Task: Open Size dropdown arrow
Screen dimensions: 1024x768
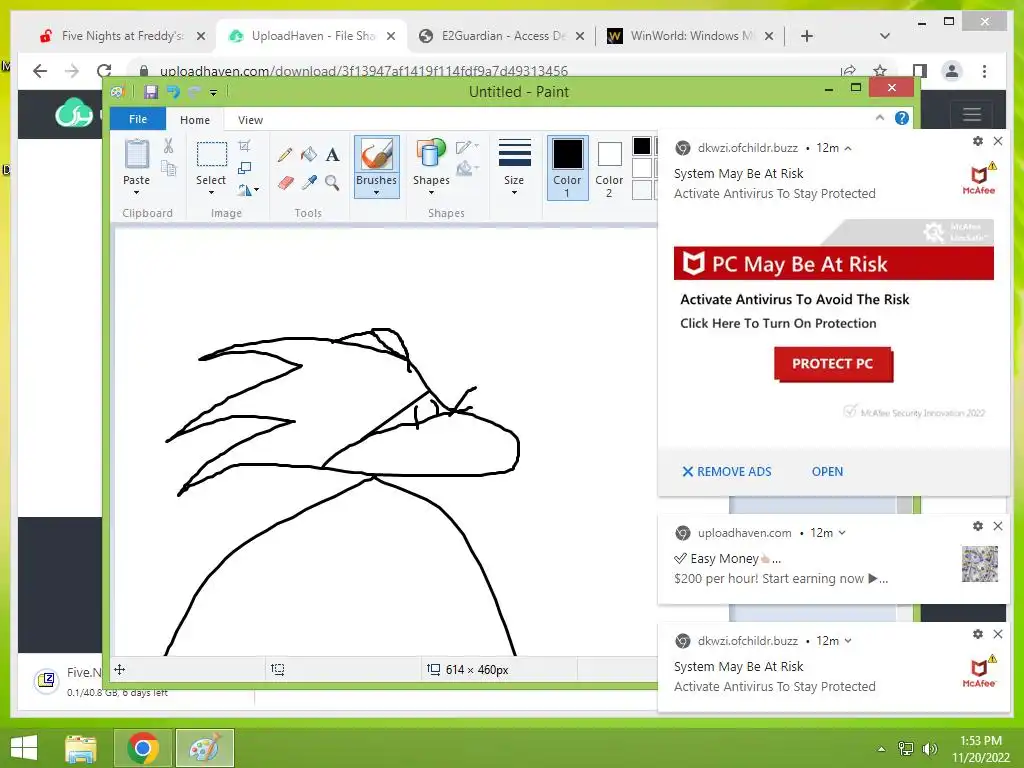Action: (x=514, y=193)
